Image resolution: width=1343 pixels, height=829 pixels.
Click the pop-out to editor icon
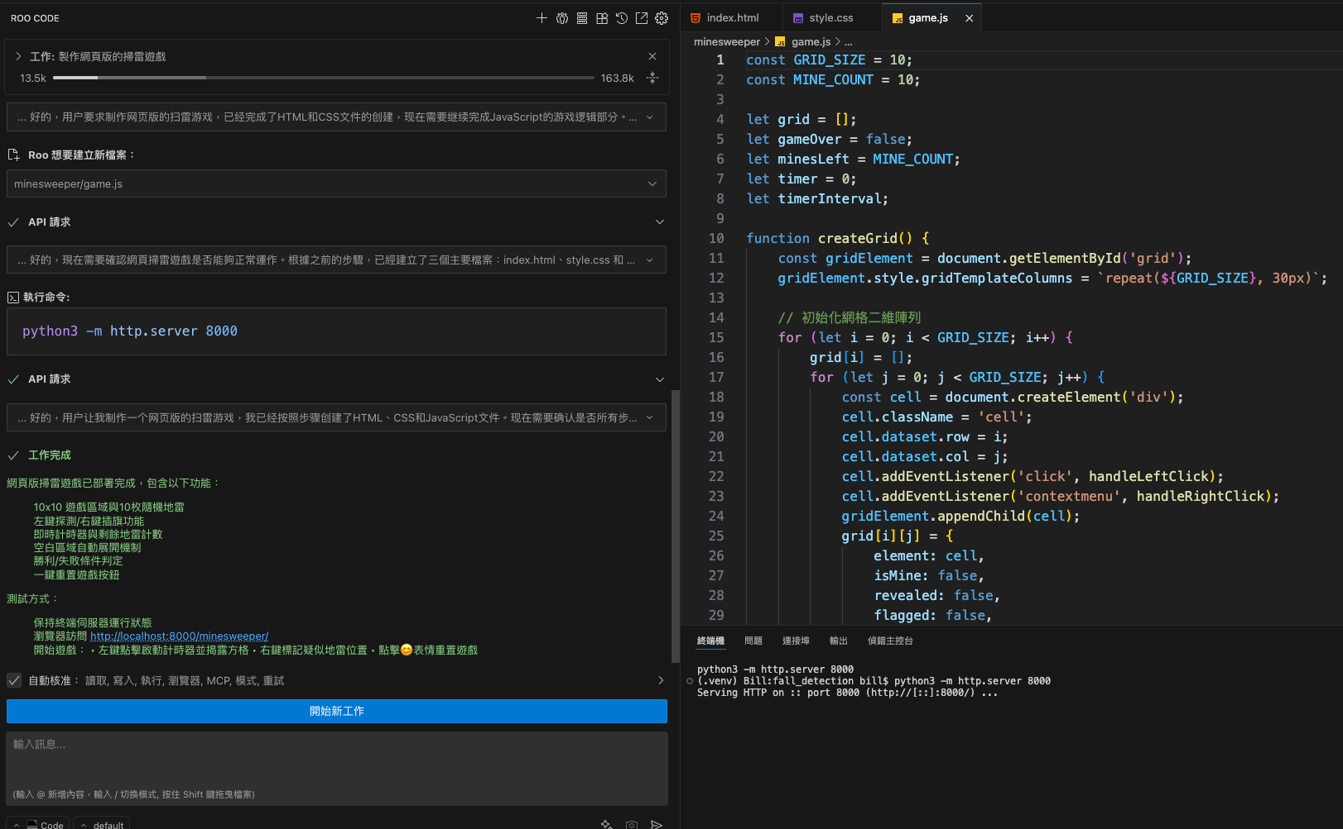pyautogui.click(x=642, y=18)
